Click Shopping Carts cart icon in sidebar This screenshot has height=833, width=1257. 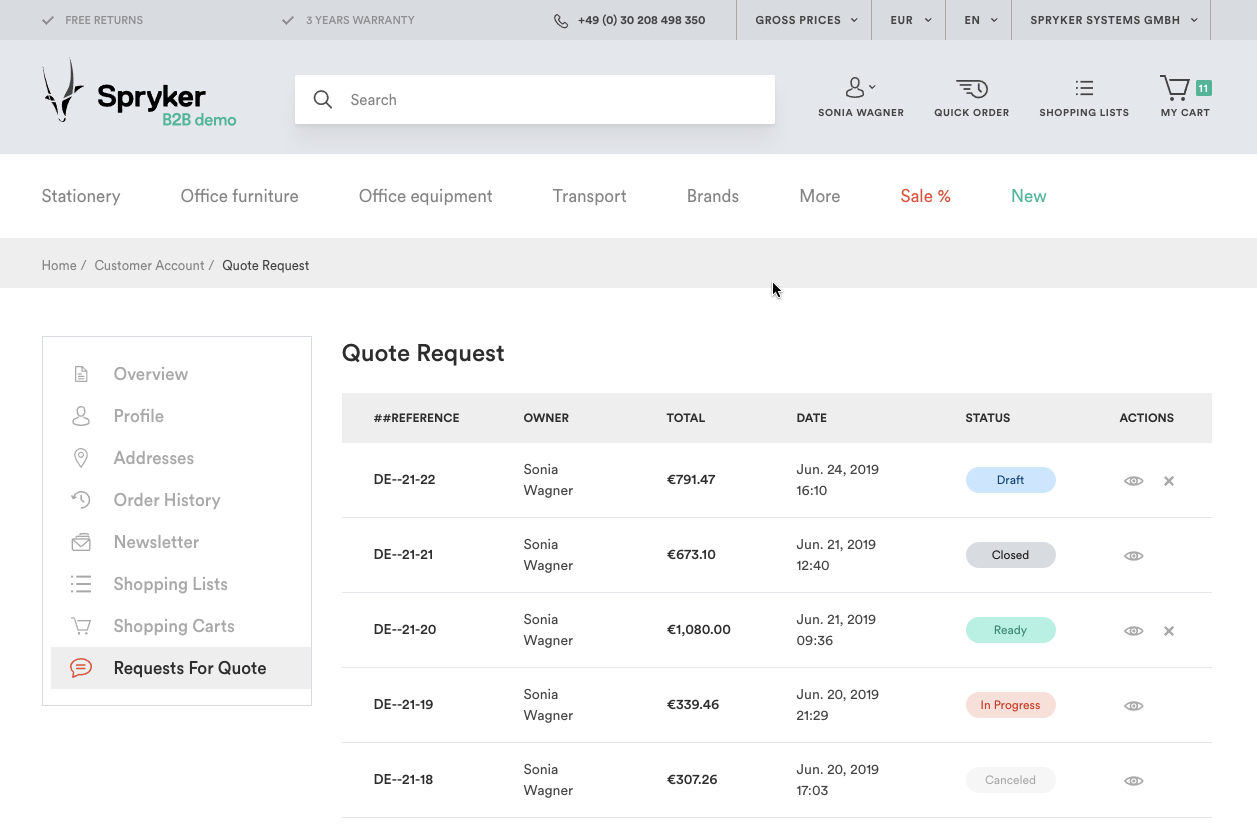81,626
